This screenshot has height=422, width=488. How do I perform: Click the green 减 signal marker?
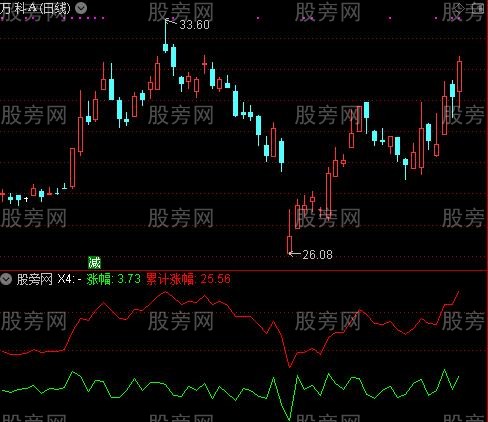[x=94, y=263]
